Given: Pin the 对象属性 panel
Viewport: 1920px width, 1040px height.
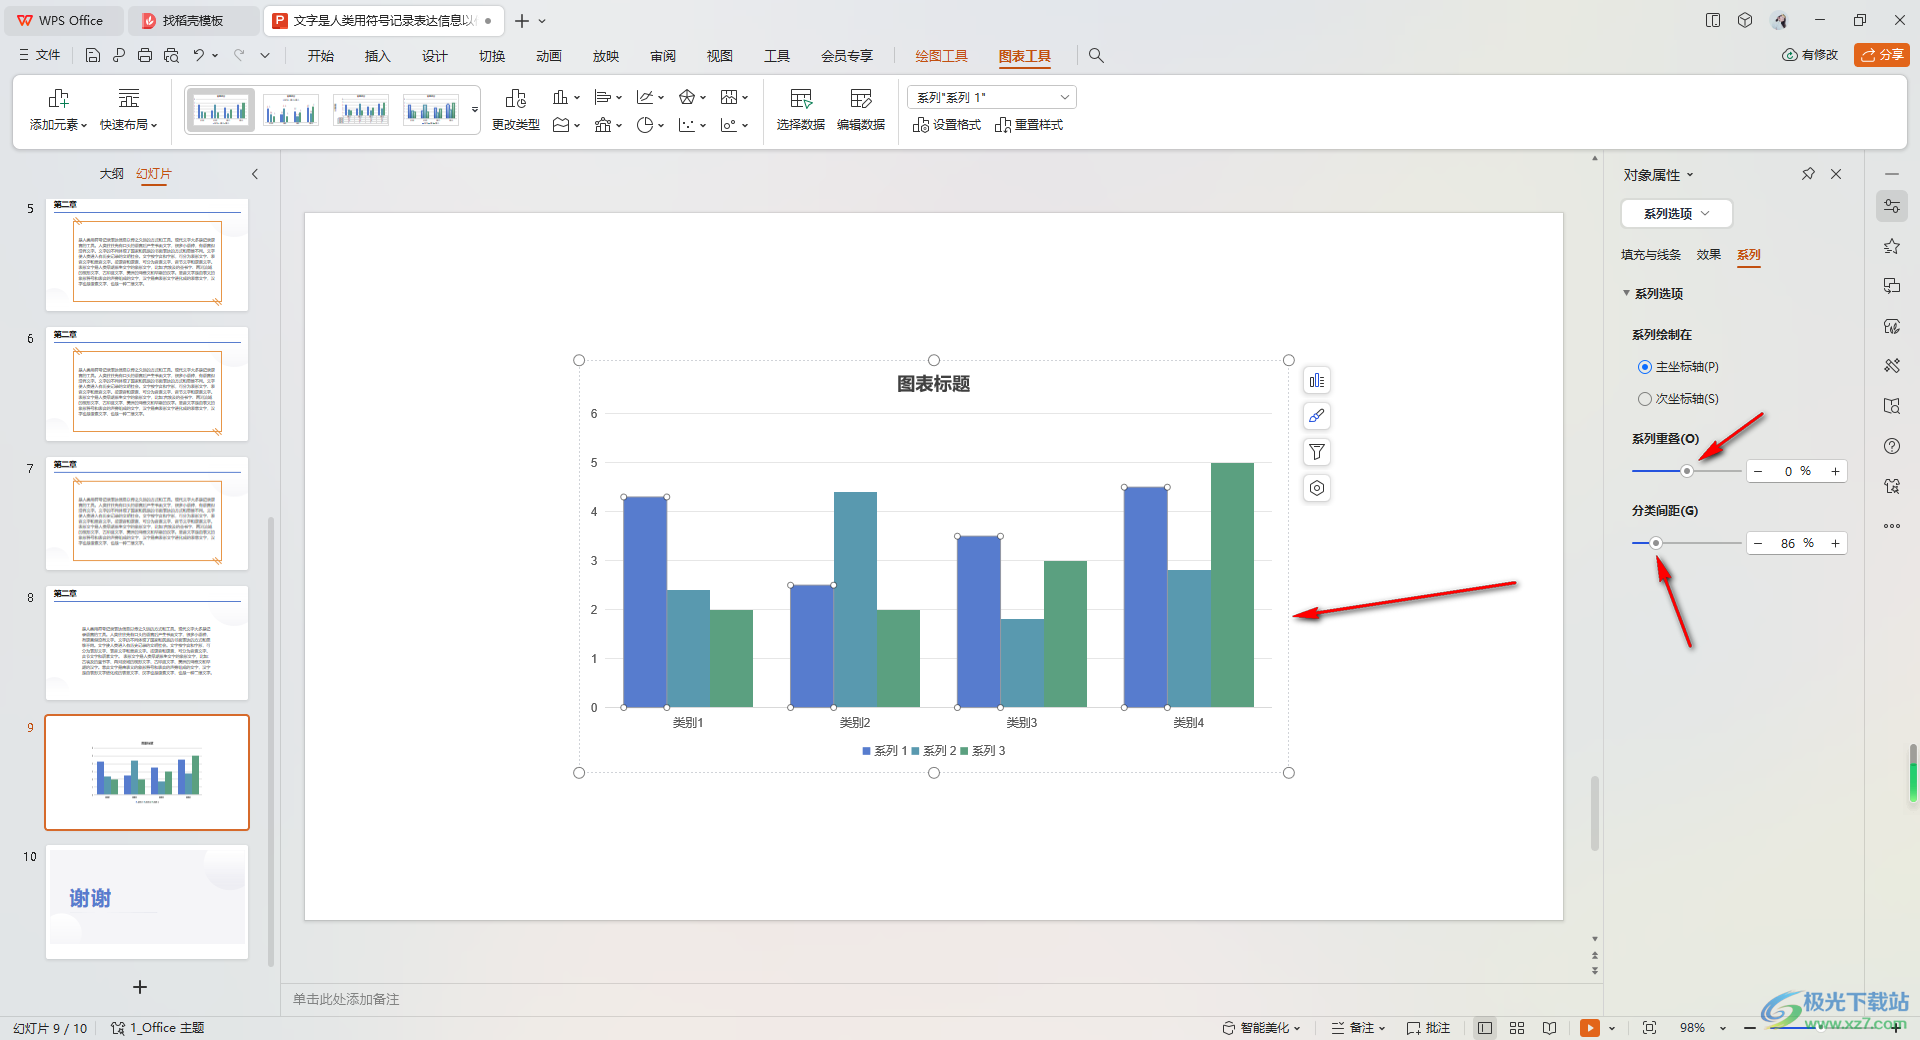Looking at the screenshot, I should pos(1808,174).
